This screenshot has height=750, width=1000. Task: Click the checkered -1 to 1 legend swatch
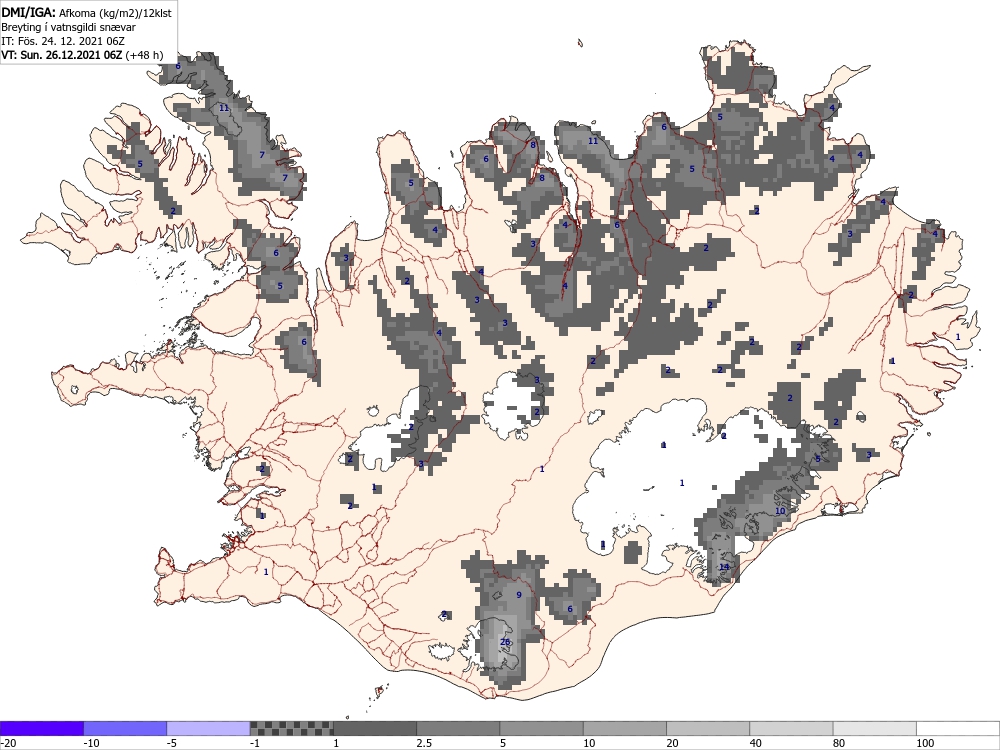point(291,728)
